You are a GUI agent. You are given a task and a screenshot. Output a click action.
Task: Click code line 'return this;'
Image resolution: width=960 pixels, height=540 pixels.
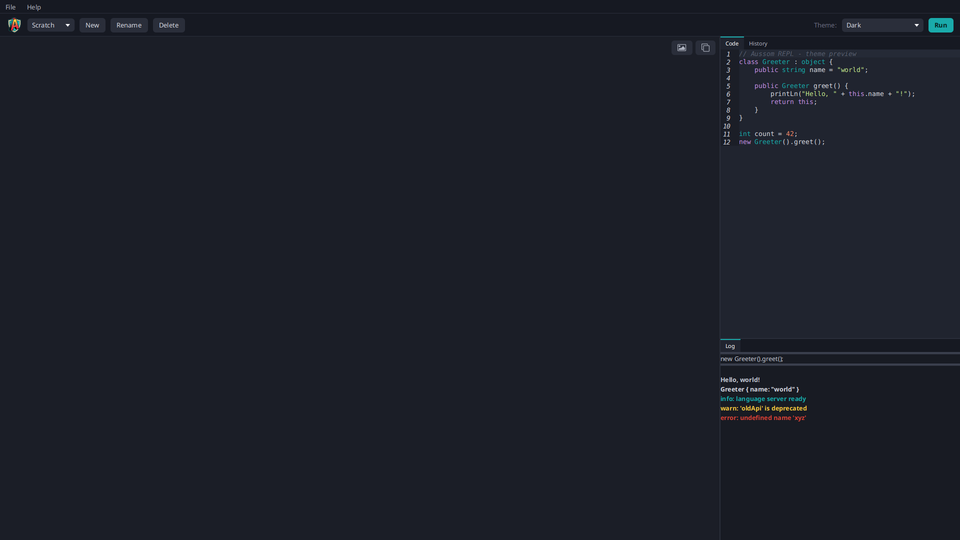tap(793, 102)
